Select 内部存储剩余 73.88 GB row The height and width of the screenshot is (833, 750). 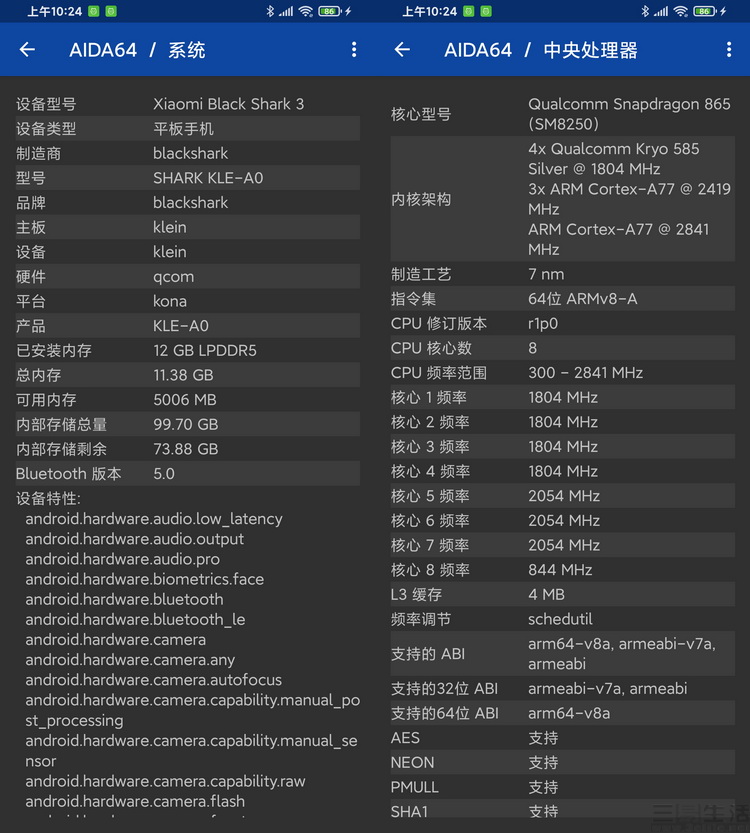(188, 449)
